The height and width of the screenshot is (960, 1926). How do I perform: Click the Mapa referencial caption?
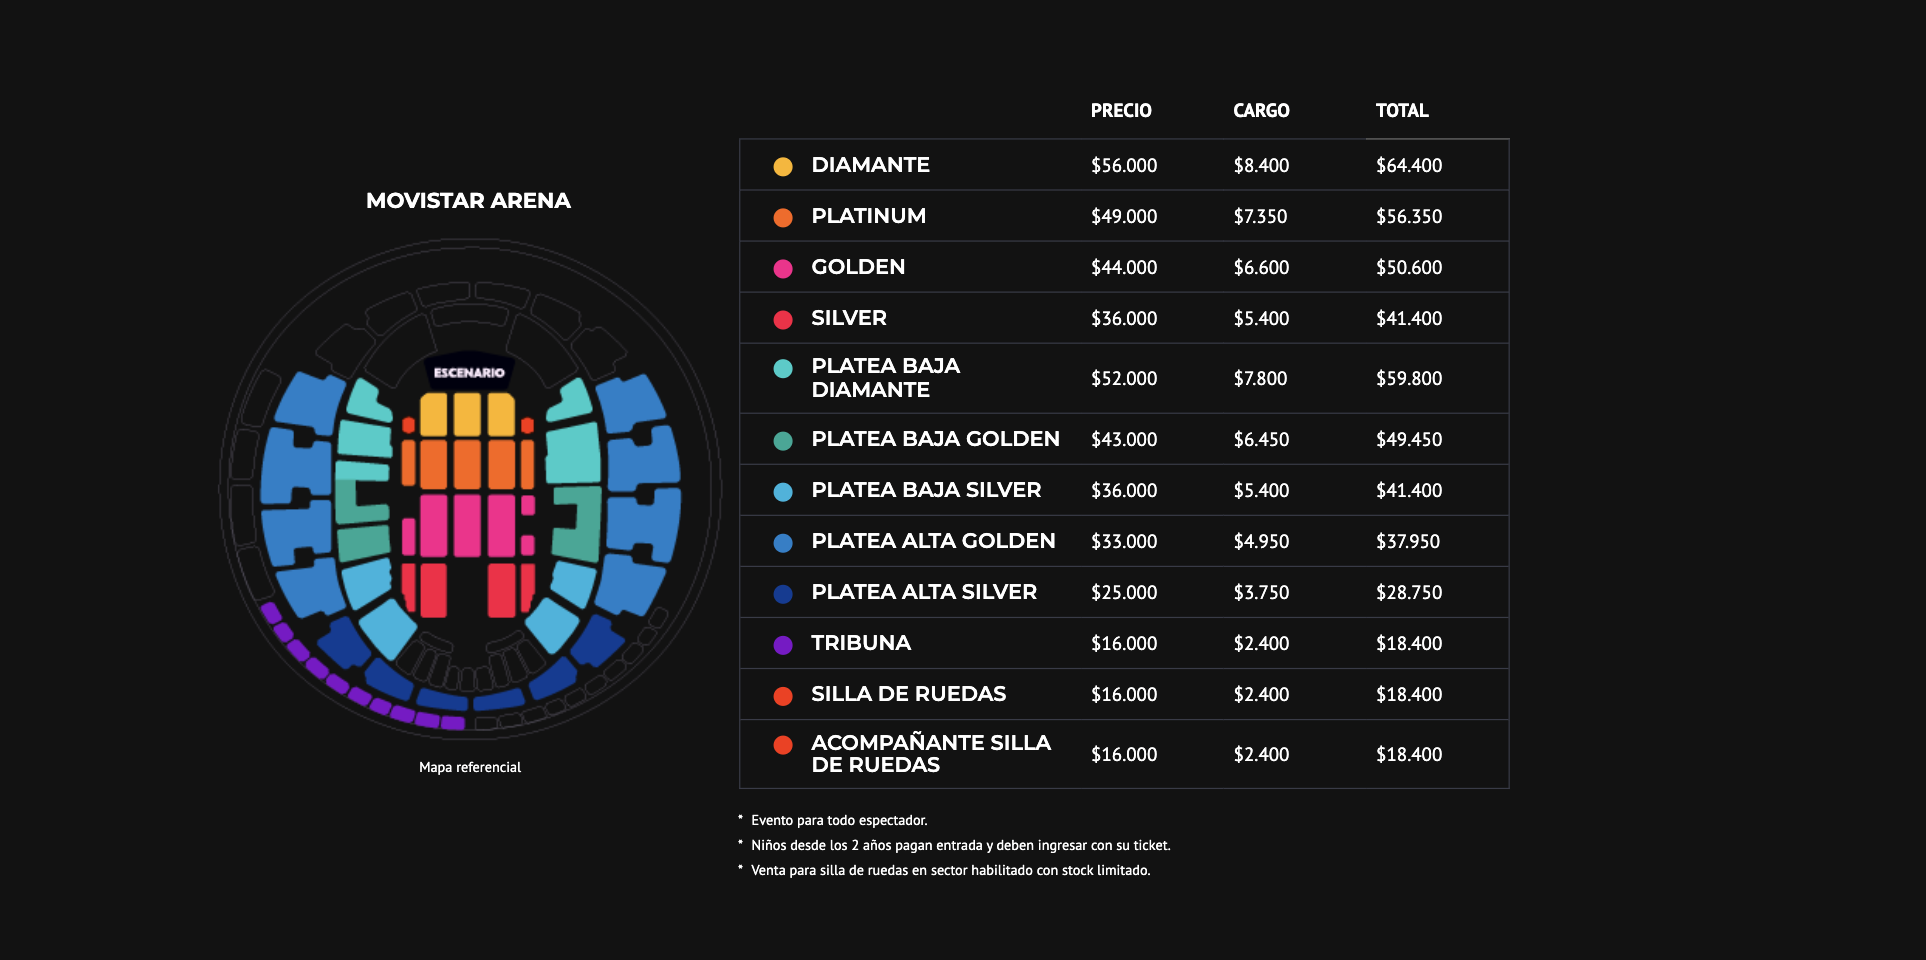coord(470,767)
